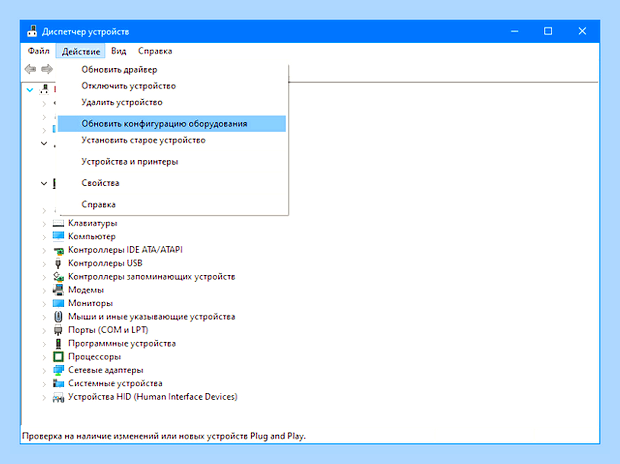
Task: Select Устройства HID (Human Interface Devices)
Action: click(x=153, y=397)
